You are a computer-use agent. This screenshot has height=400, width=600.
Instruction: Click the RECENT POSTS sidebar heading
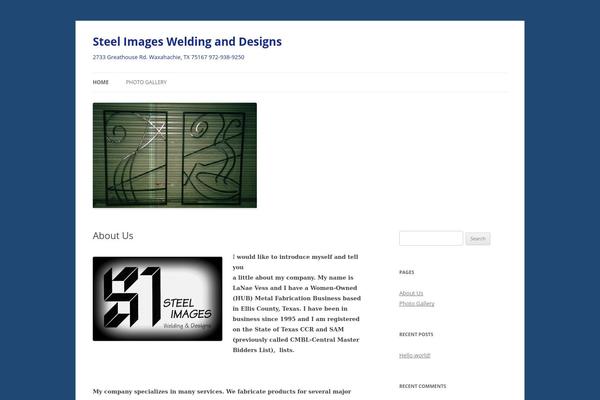pyautogui.click(x=416, y=334)
